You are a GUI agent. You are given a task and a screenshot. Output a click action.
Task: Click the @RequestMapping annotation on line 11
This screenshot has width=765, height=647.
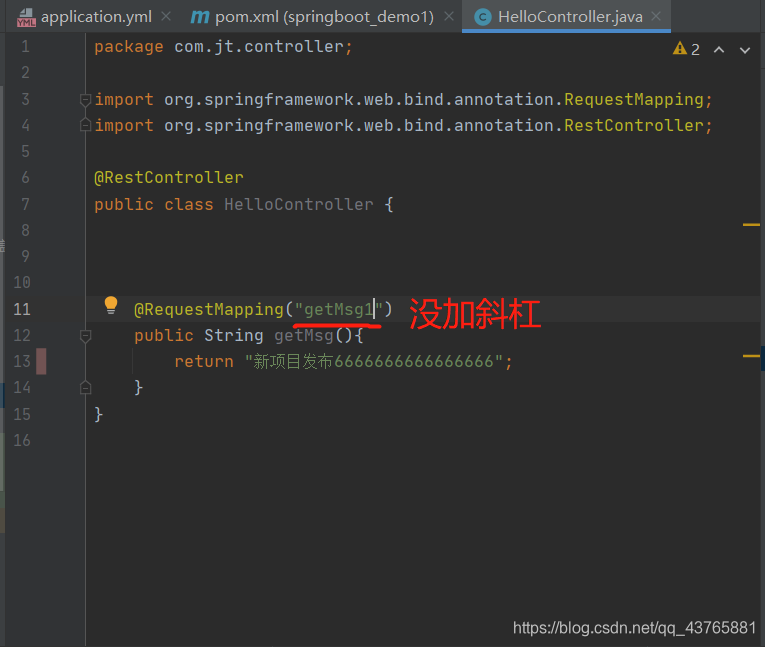(209, 310)
